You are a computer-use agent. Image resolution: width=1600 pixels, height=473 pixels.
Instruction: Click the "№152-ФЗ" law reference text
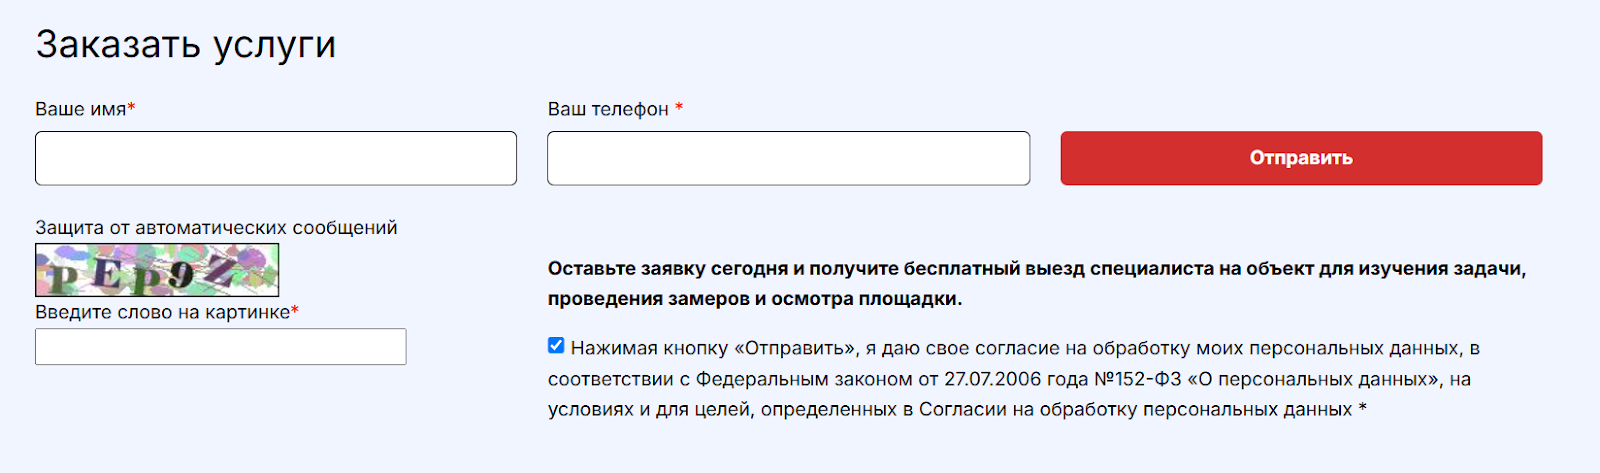click(1138, 379)
